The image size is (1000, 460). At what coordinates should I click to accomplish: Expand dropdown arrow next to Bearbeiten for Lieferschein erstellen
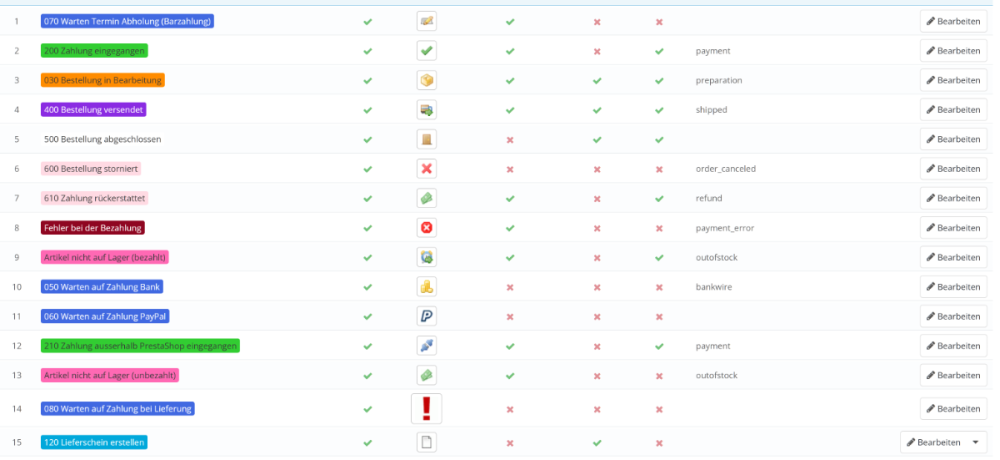coord(975,443)
